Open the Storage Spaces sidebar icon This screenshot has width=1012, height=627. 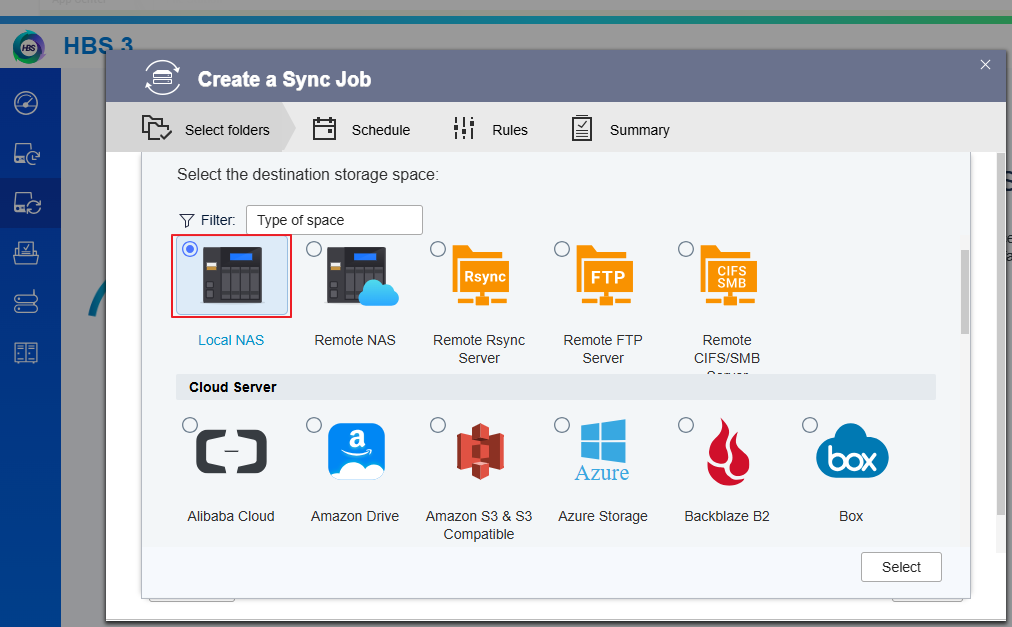[x=26, y=353]
